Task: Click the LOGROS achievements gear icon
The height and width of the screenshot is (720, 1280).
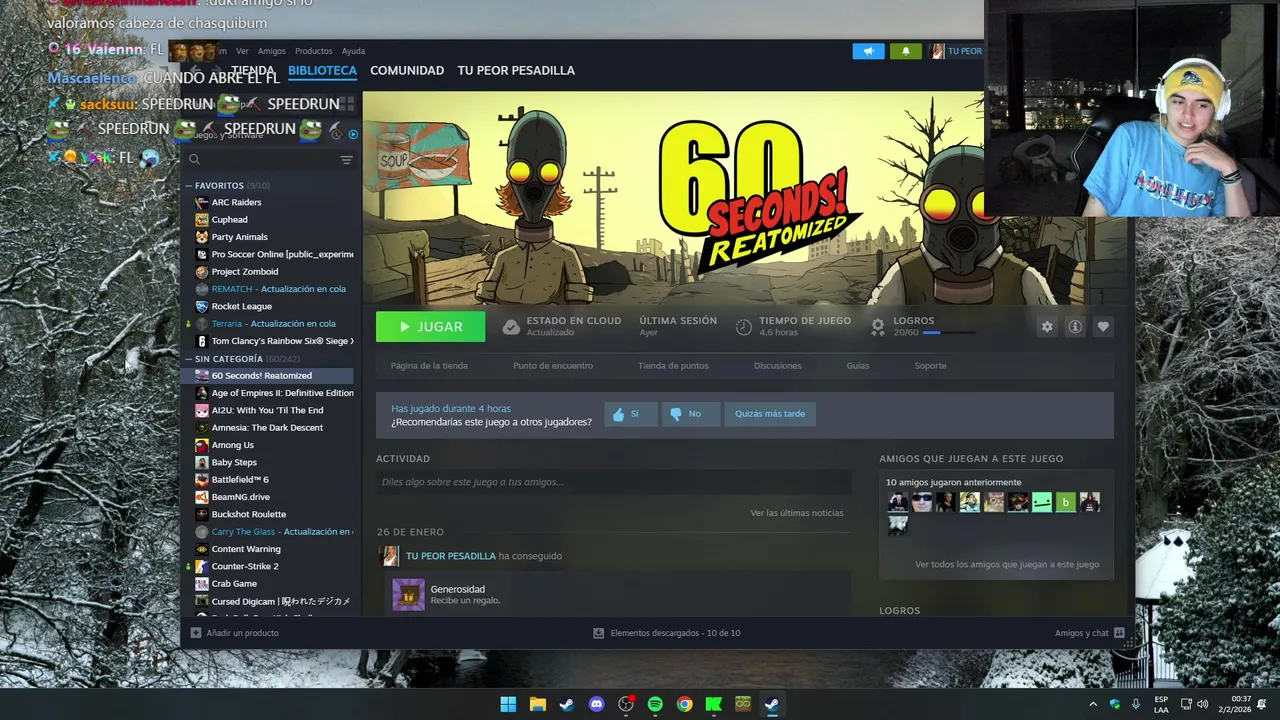Action: [x=878, y=327]
